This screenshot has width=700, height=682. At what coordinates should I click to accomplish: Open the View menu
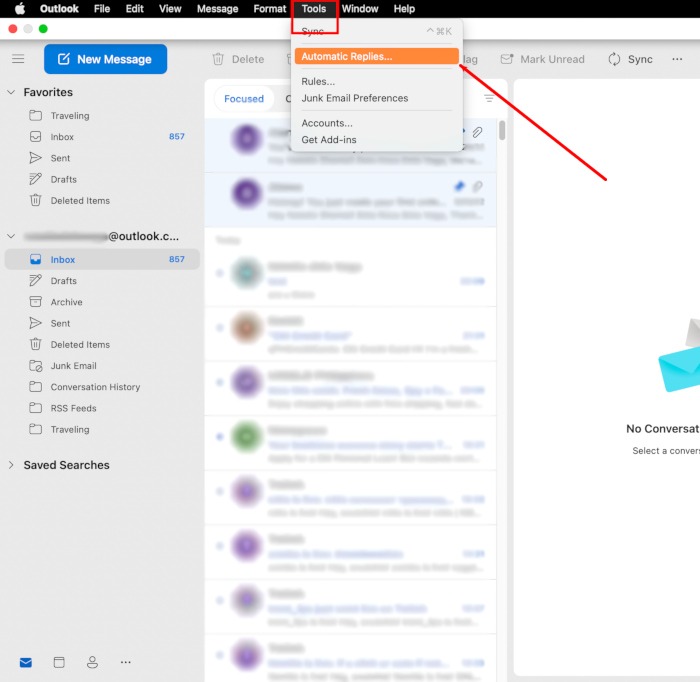pyautogui.click(x=170, y=8)
